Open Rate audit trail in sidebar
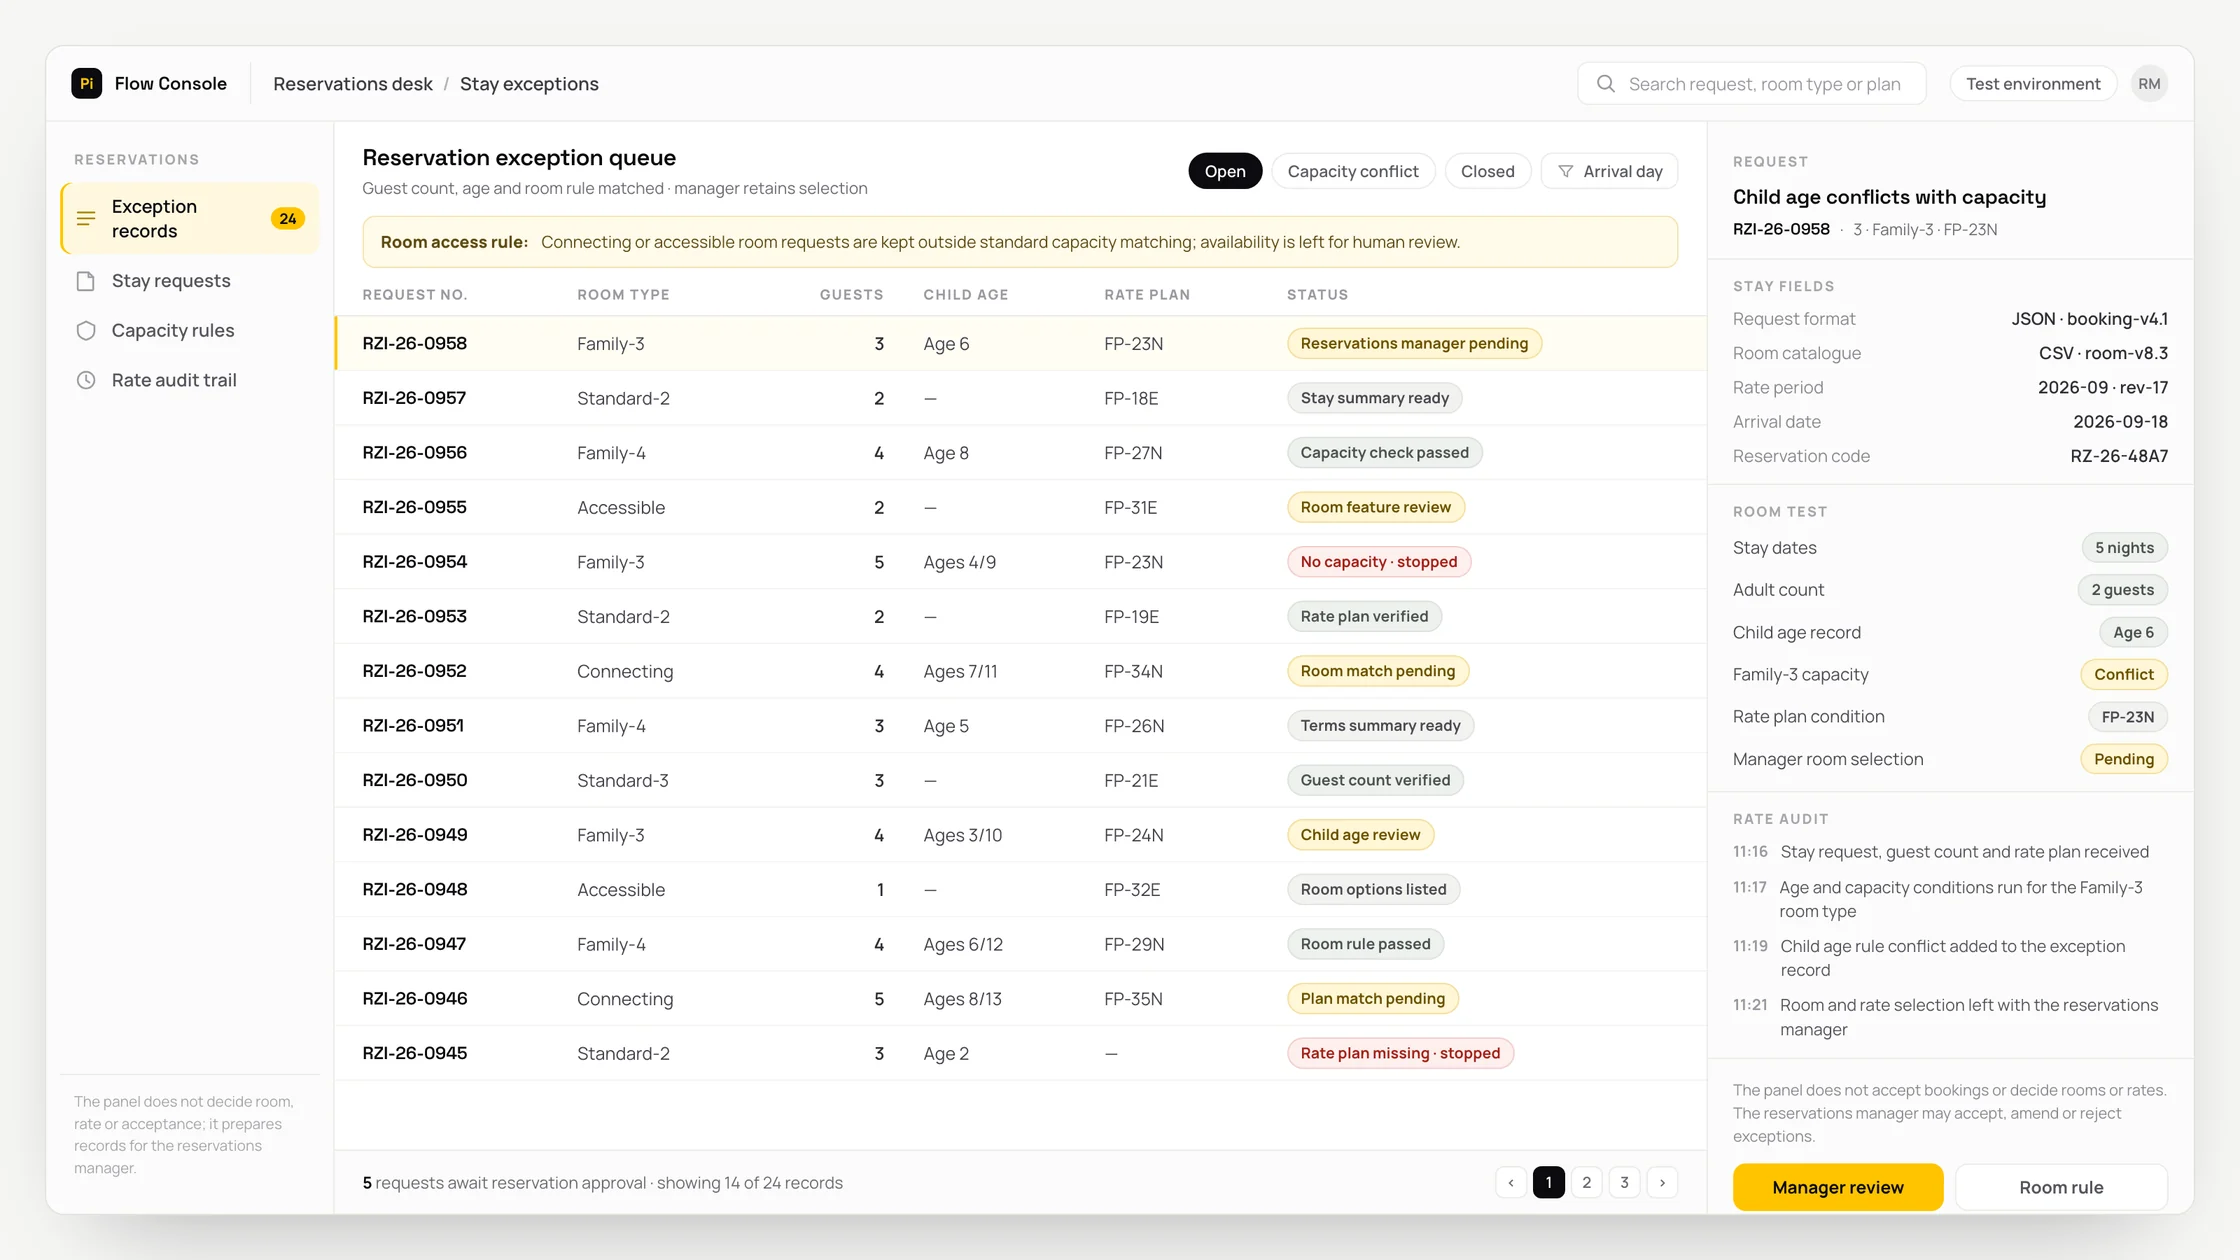This screenshot has height=1260, width=2240. point(190,380)
